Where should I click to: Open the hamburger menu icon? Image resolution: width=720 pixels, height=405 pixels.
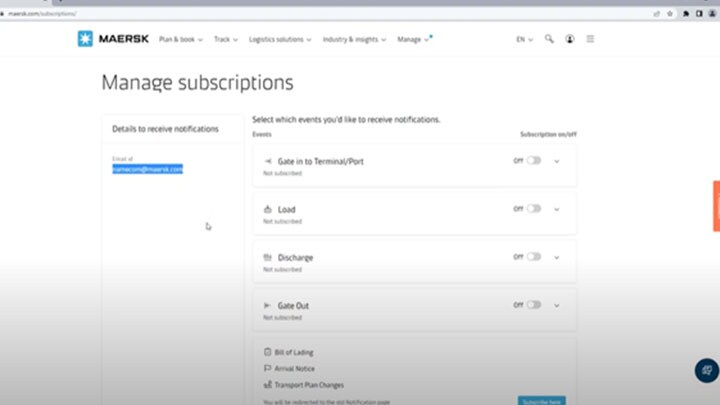click(x=590, y=39)
